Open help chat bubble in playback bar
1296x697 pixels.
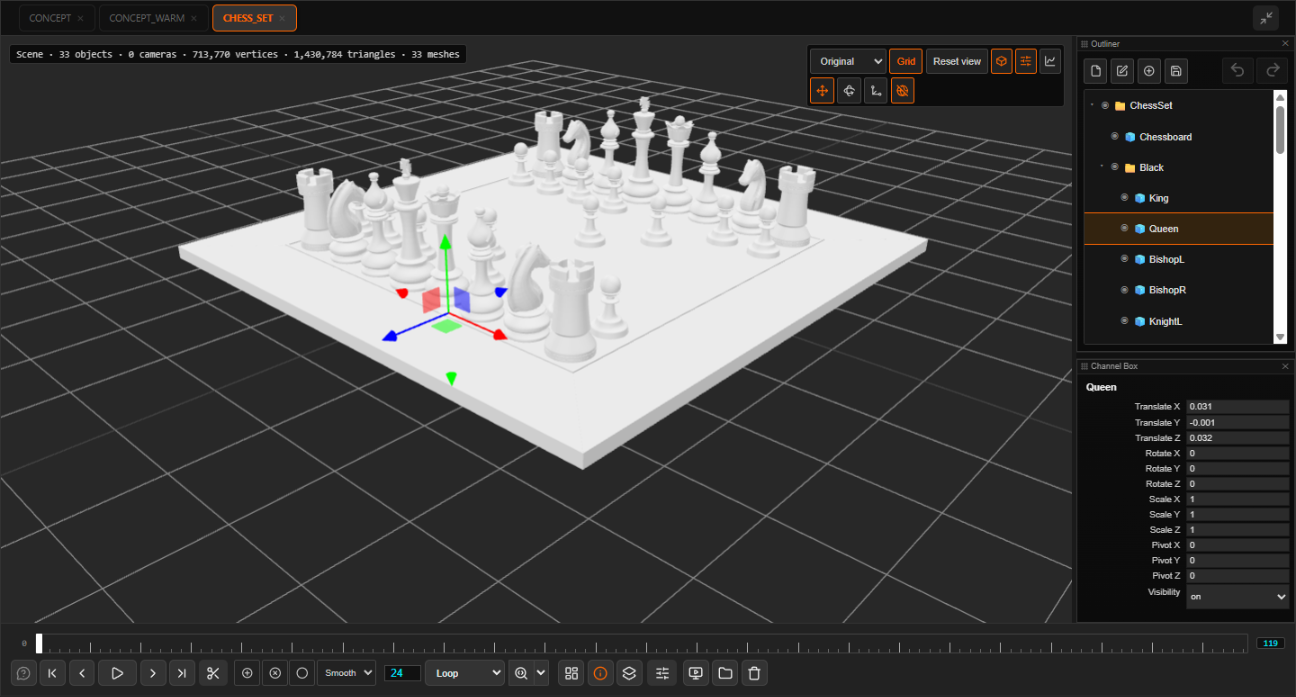pyautogui.click(x=23, y=673)
